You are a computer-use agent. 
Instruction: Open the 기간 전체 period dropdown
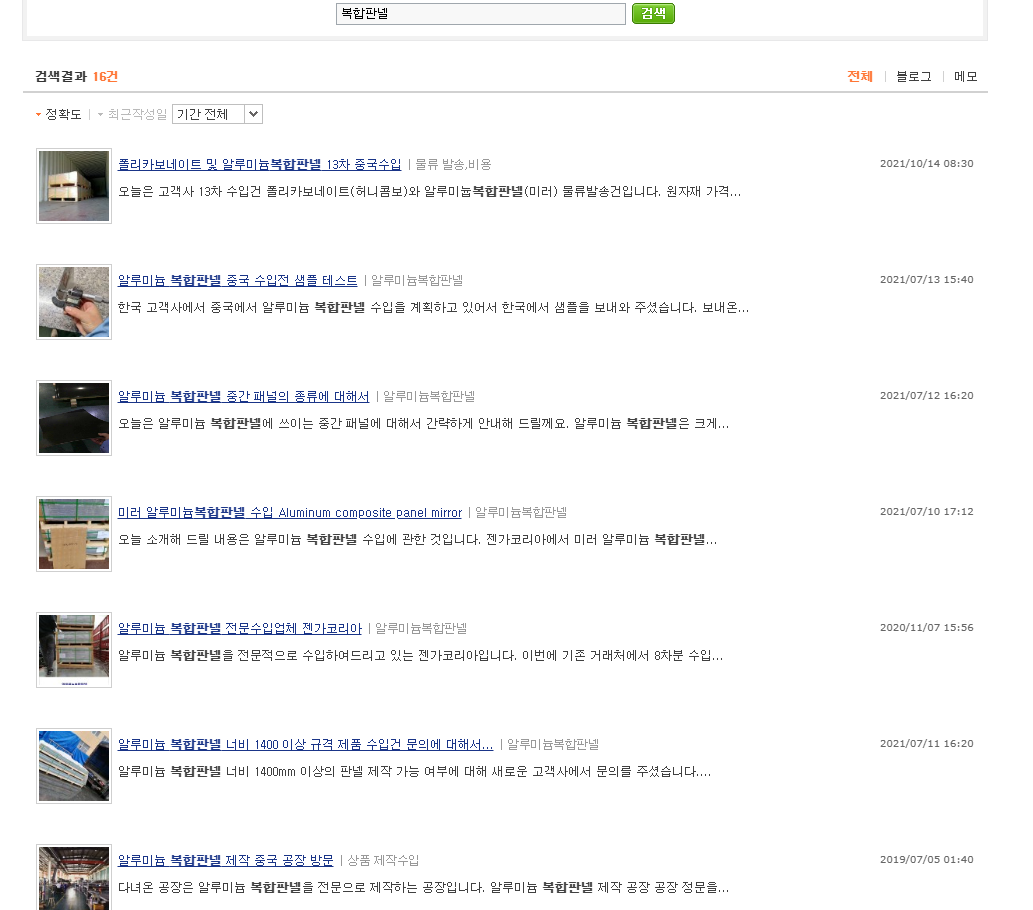(217, 114)
